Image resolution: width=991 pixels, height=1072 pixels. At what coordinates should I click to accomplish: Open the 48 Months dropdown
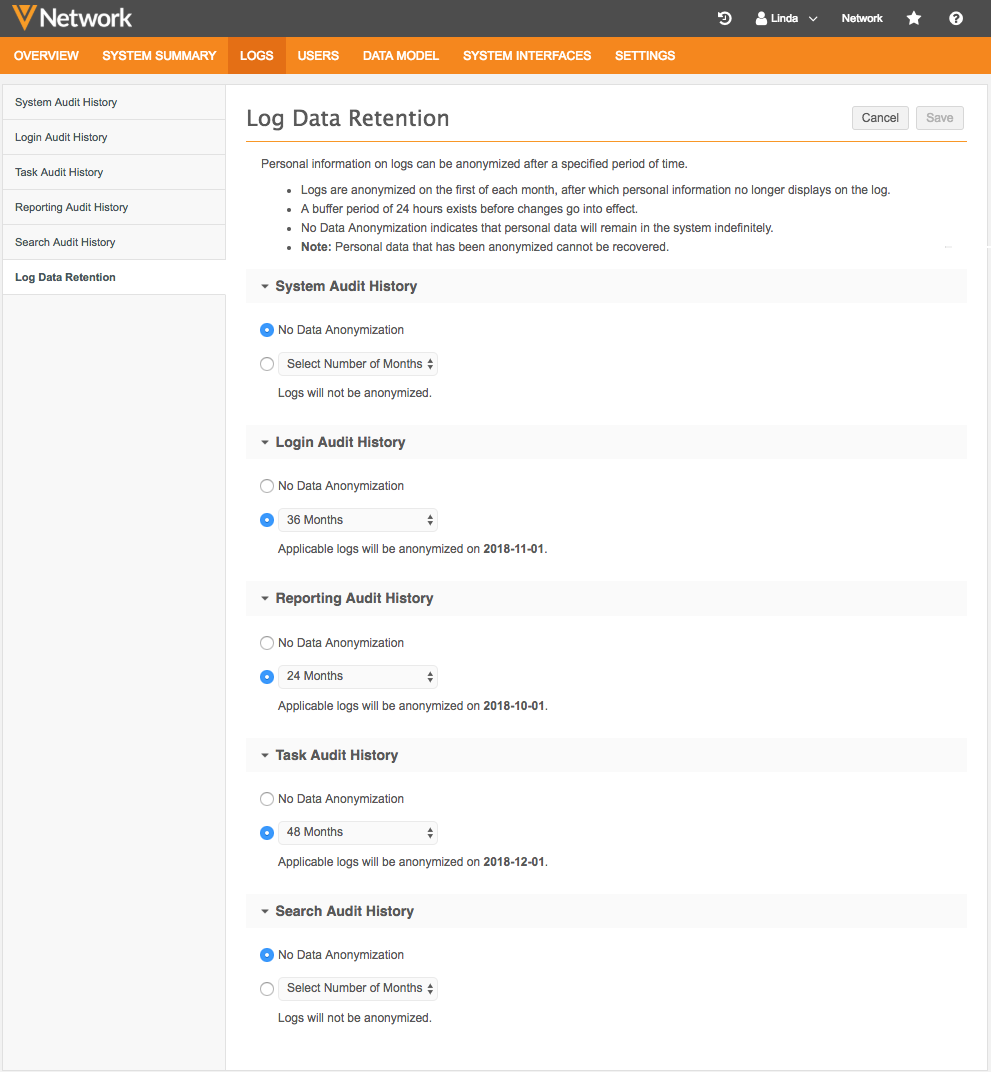[x=358, y=833]
